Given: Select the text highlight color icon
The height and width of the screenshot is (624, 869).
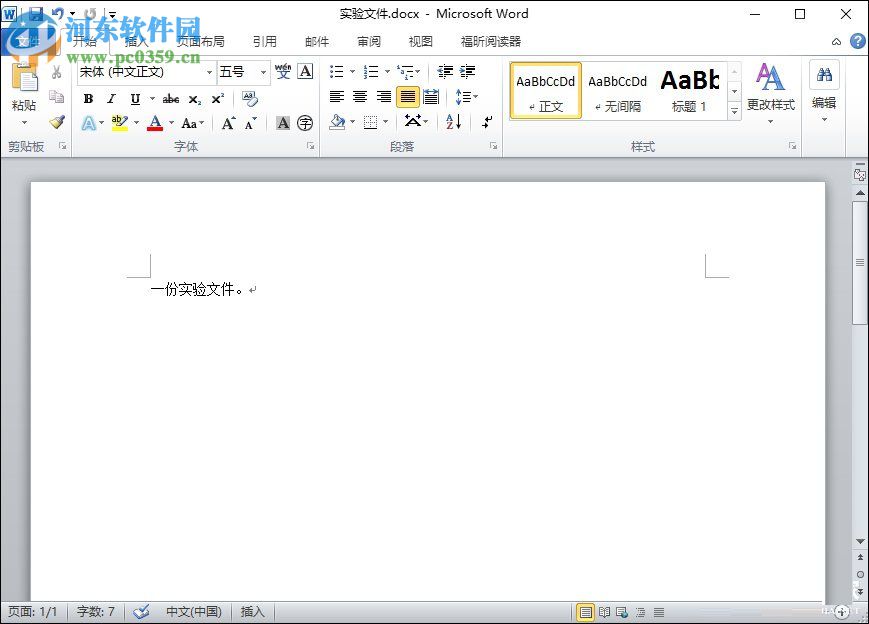Looking at the screenshot, I should (119, 122).
